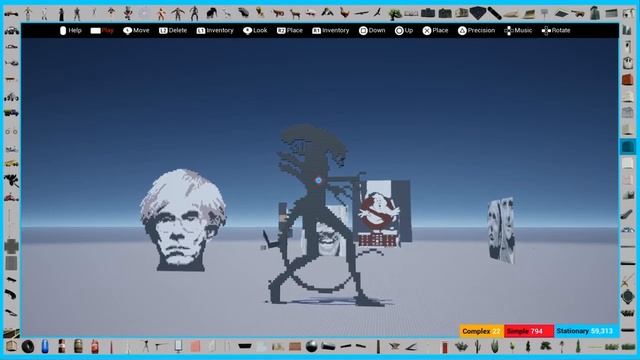Image resolution: width=640 pixels, height=360 pixels.
Task: Select the yellow vehicle in the left column
Action: click(11, 163)
